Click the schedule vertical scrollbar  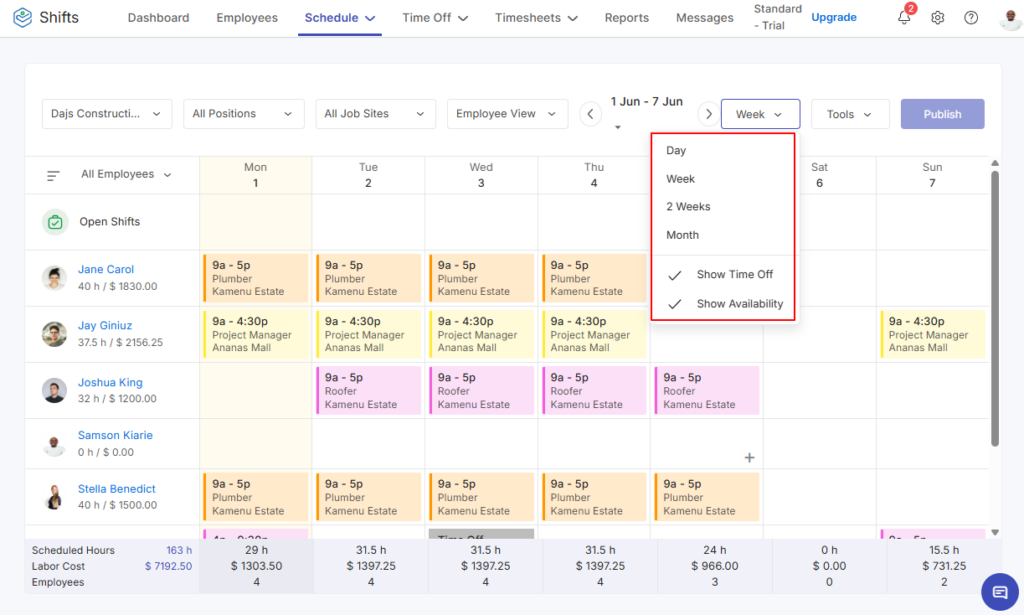[x=995, y=309]
